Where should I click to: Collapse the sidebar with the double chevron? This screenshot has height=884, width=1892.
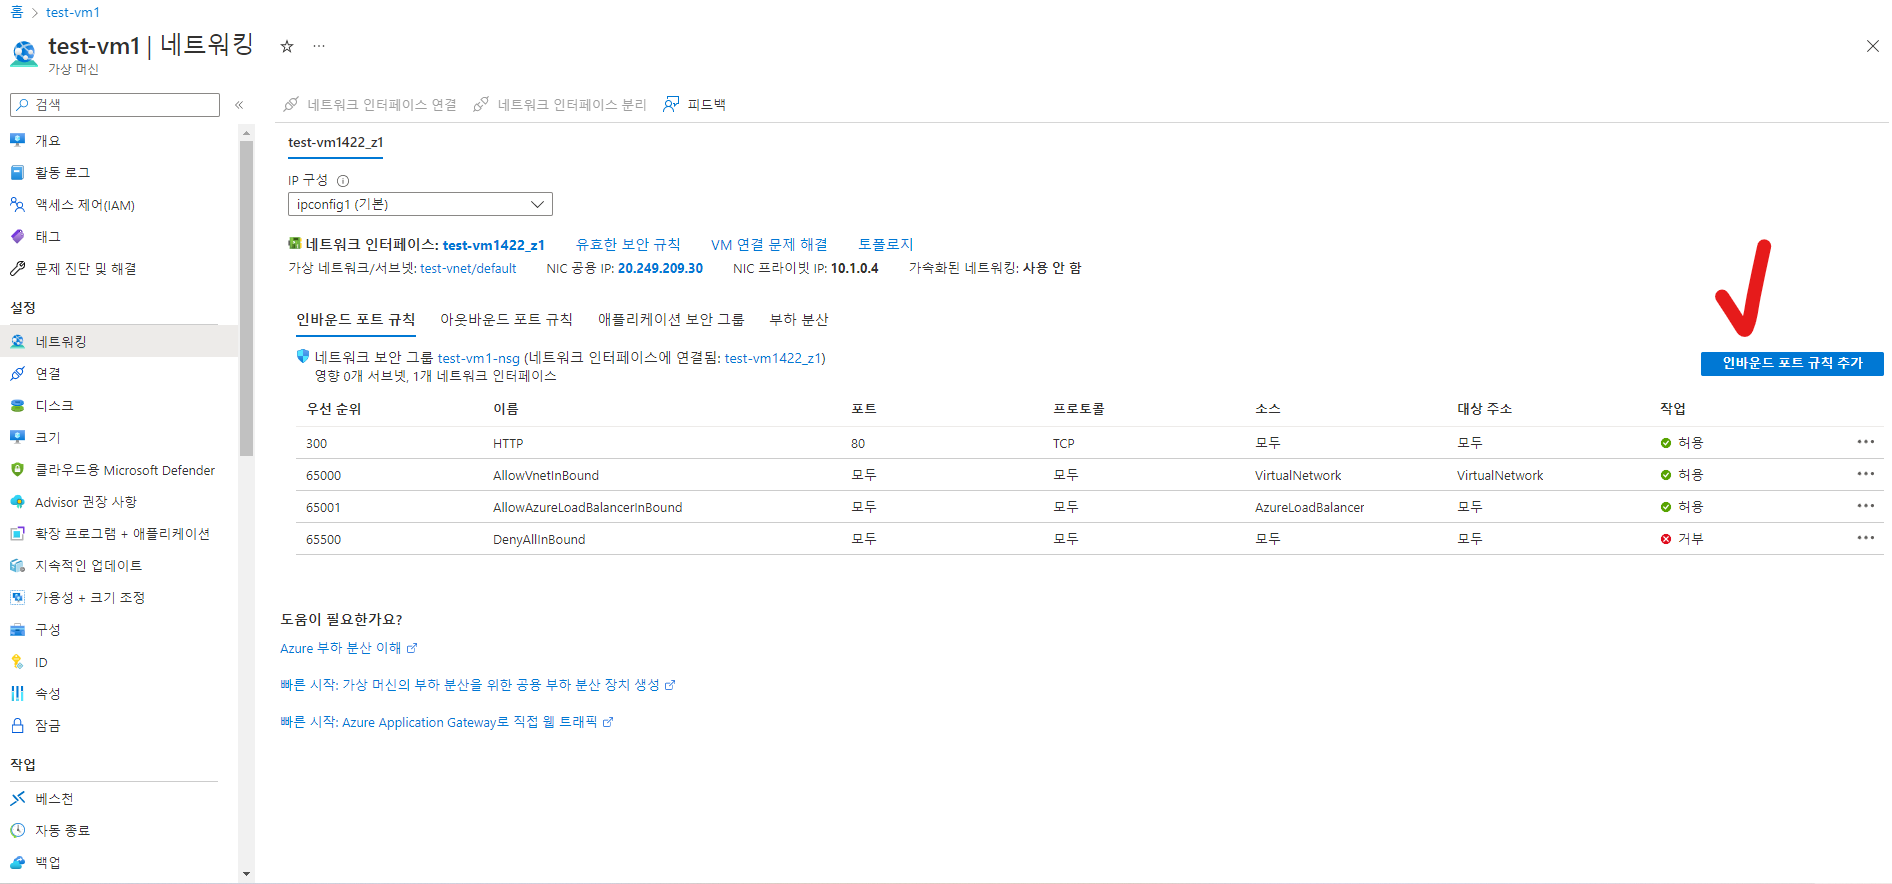pos(239,105)
